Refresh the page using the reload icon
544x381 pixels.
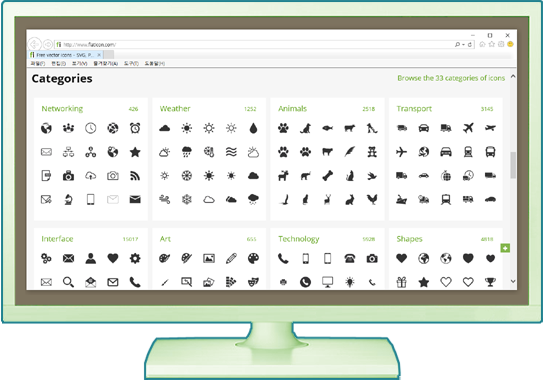(x=470, y=45)
